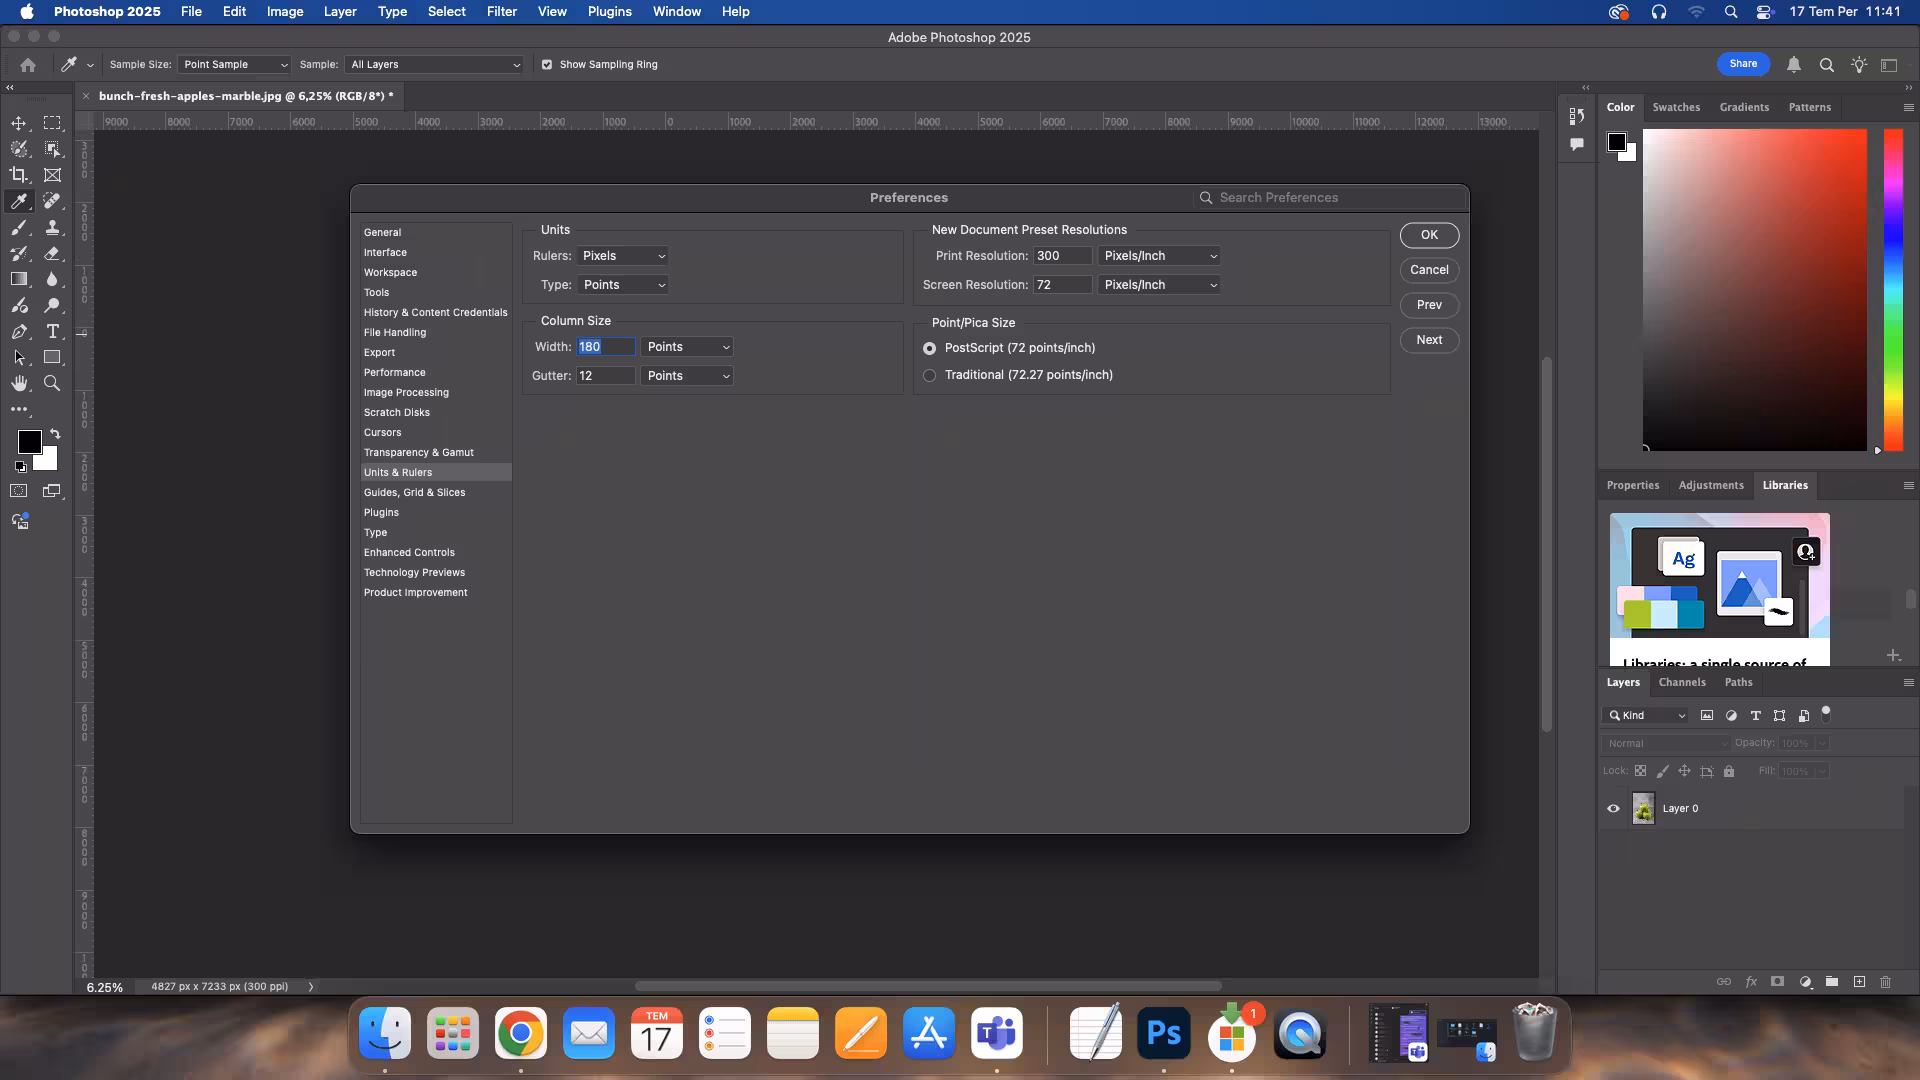Select the Spot Healing Brush tool
This screenshot has width=1920, height=1080.
click(52, 201)
